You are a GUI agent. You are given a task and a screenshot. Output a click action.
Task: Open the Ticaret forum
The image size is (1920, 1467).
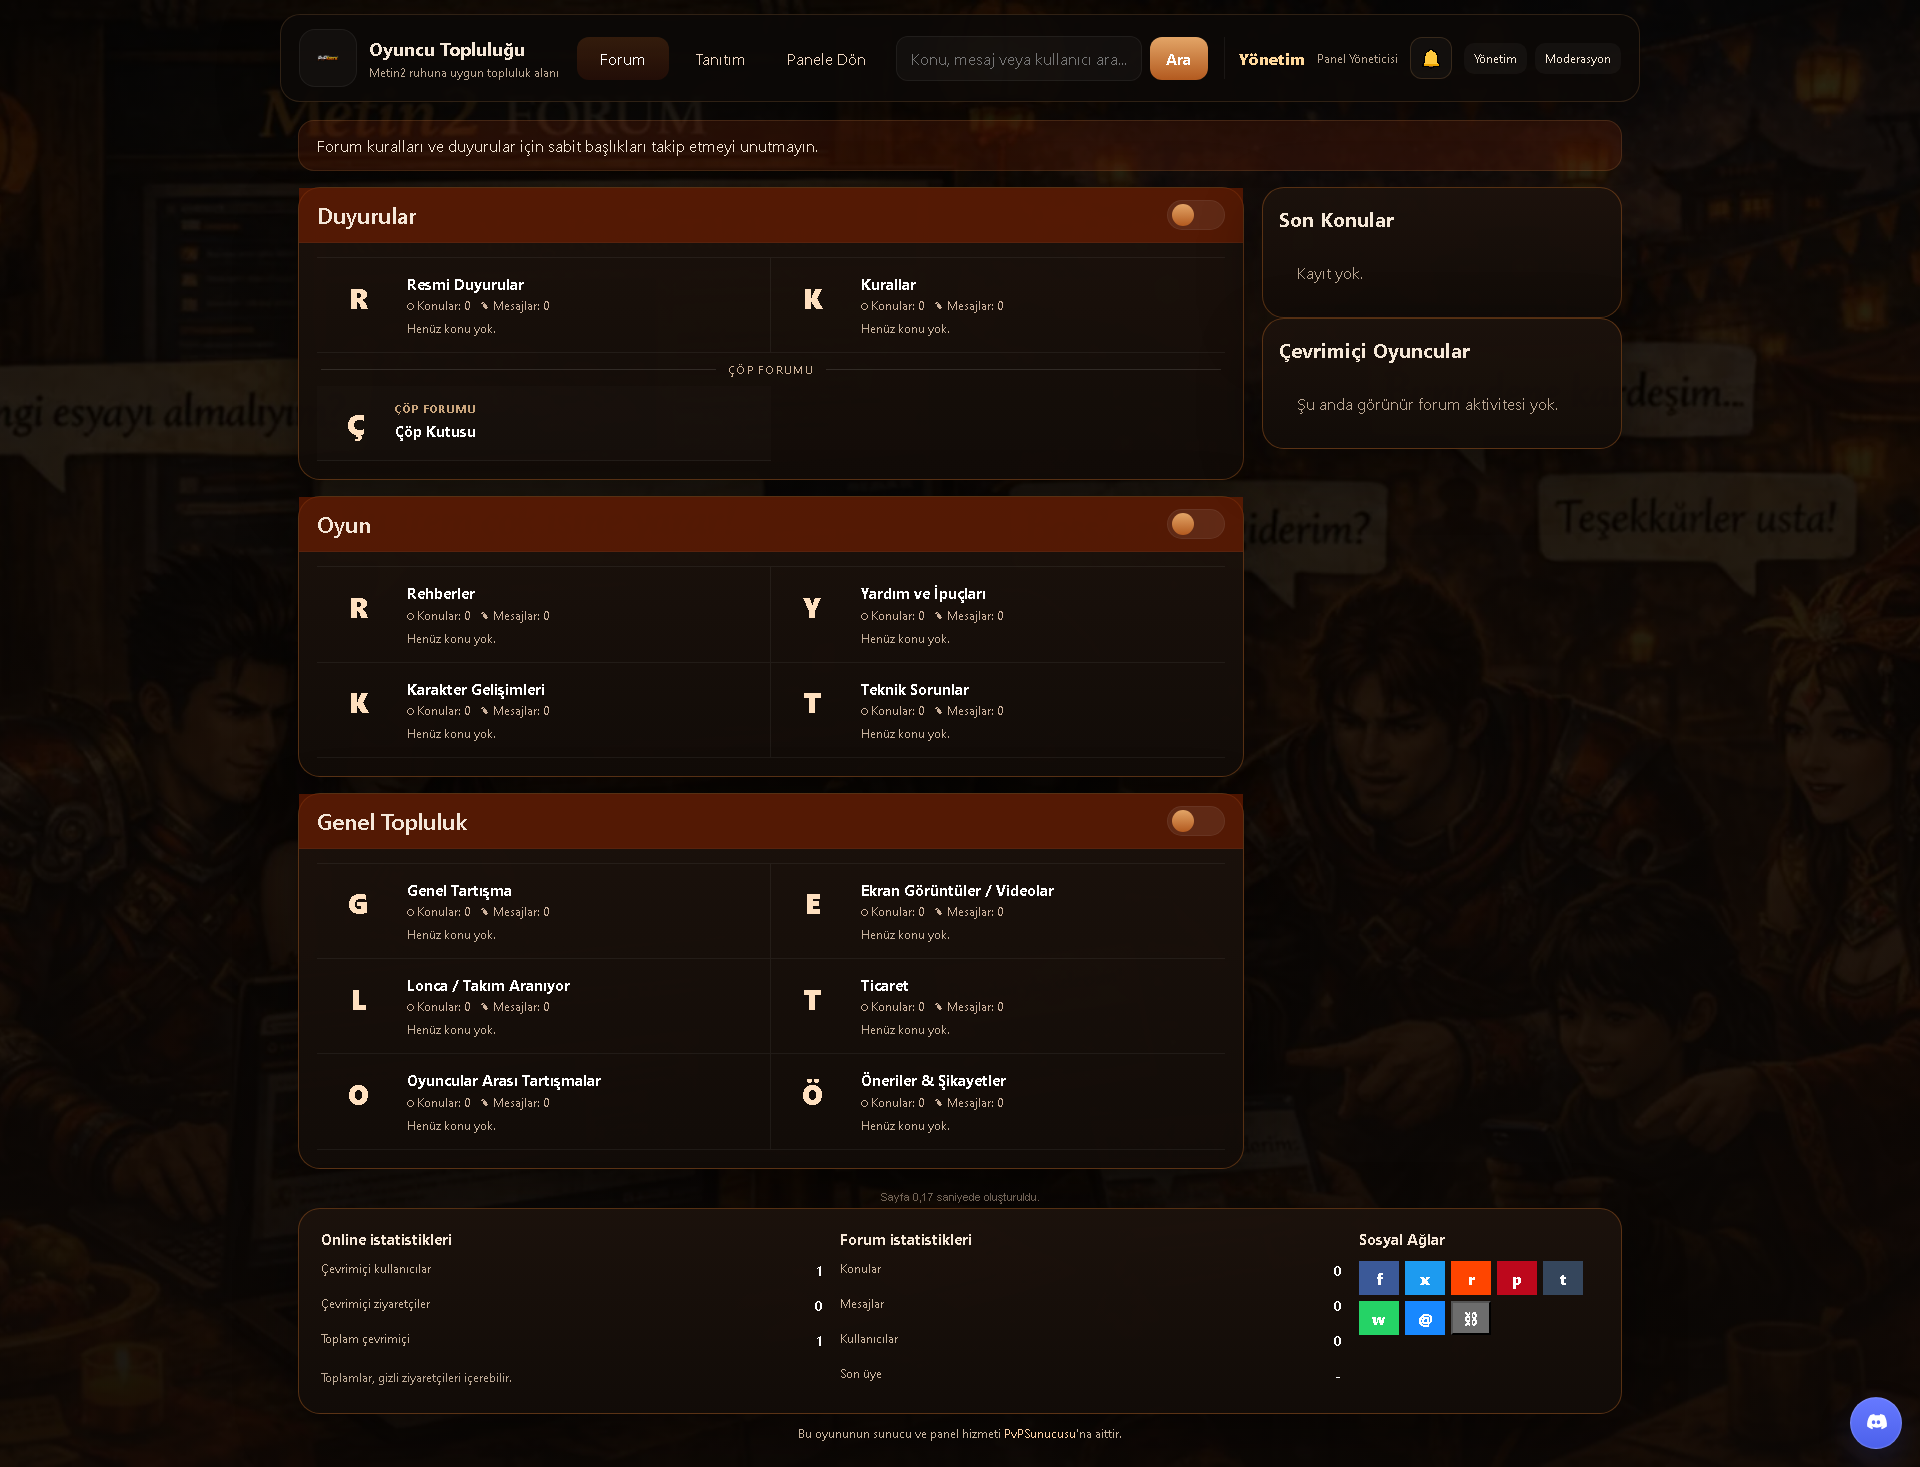tap(884, 986)
